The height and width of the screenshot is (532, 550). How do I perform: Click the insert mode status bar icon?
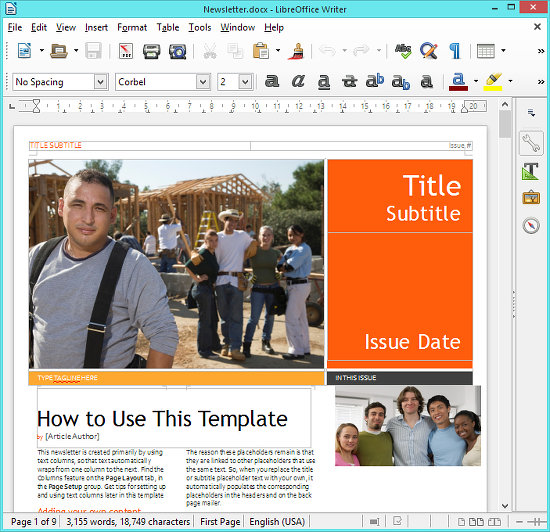click(374, 522)
